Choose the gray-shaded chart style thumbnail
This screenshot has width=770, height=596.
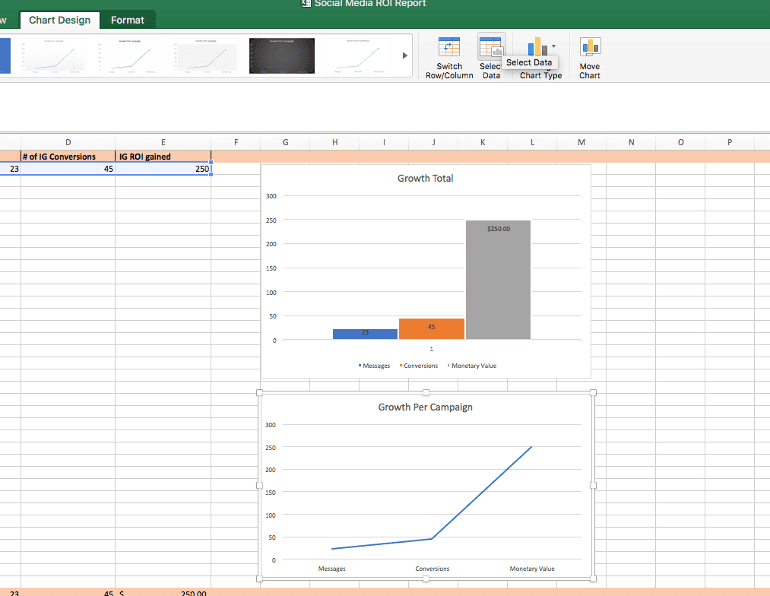tap(206, 56)
